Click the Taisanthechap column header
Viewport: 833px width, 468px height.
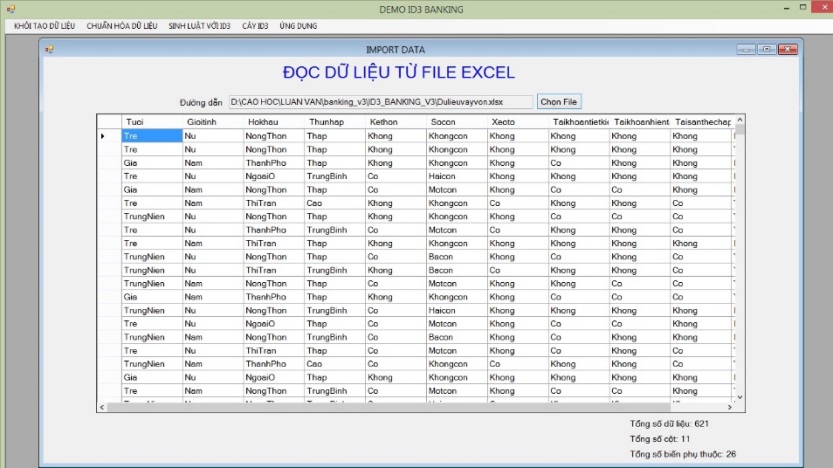point(701,122)
